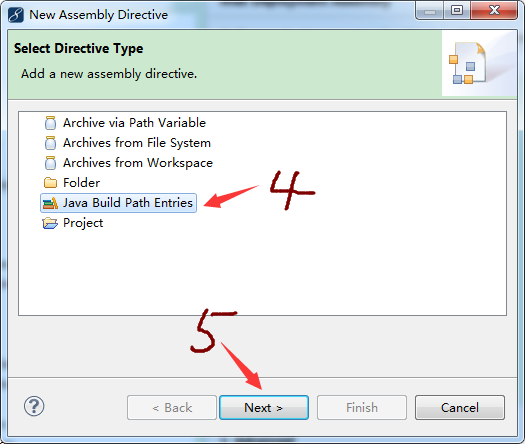
Task: Click the disabled Back button
Action: click(x=172, y=408)
